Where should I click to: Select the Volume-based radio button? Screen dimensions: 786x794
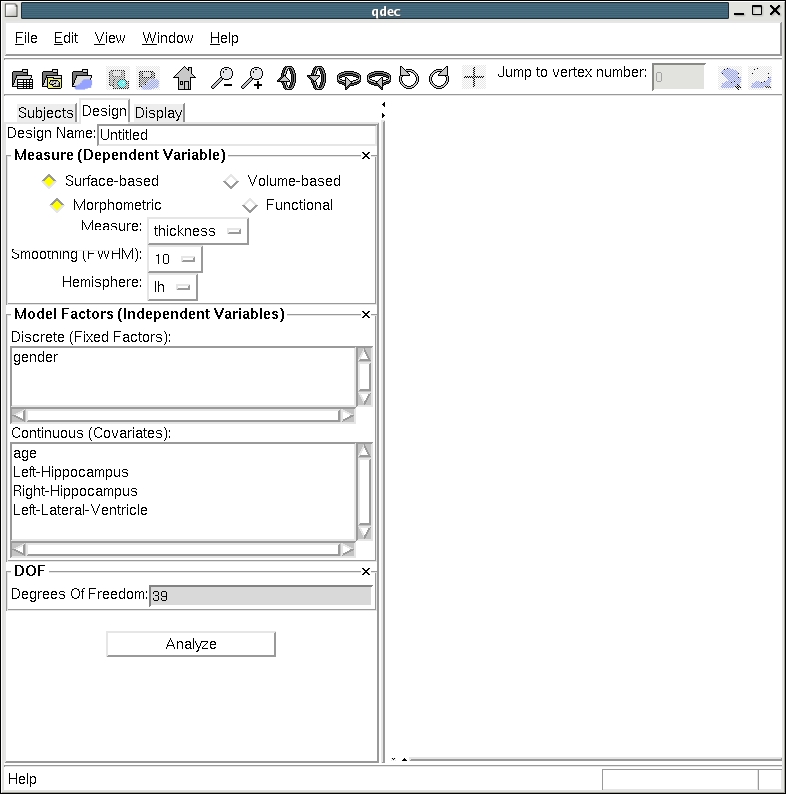pos(231,181)
